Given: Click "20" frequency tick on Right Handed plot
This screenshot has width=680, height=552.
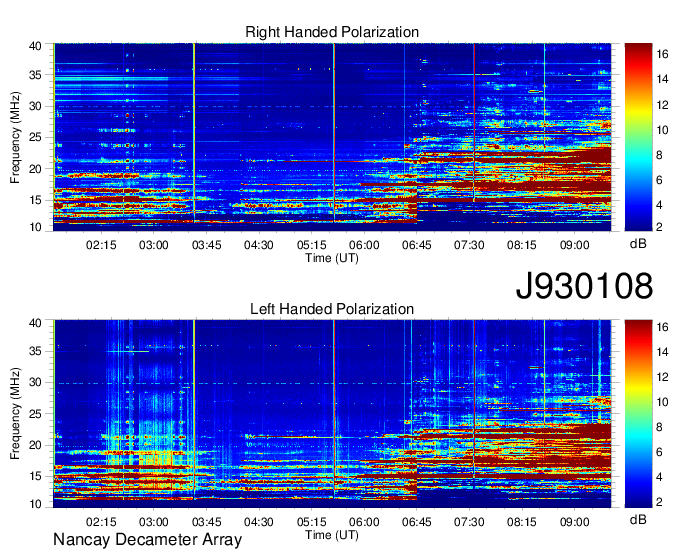Looking at the screenshot, I should coord(35,169).
